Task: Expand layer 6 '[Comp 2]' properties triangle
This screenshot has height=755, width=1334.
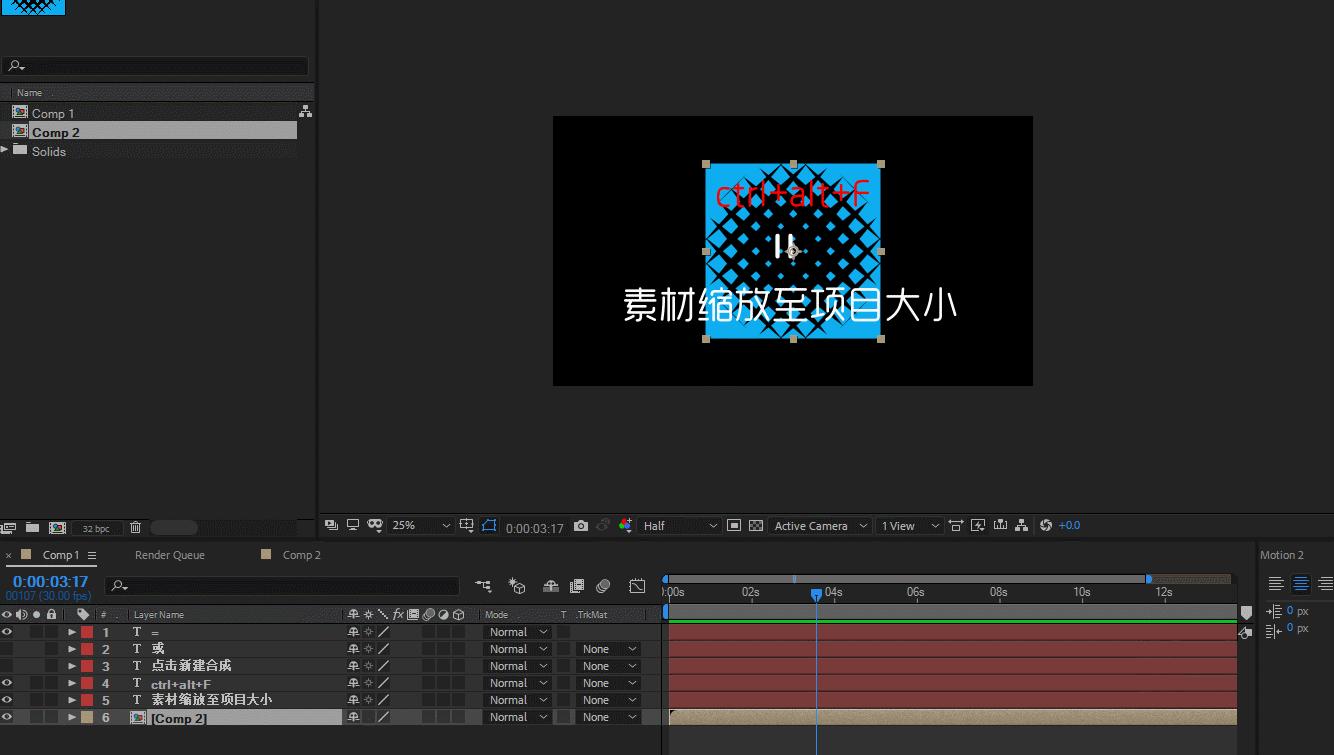Action: pyautogui.click(x=72, y=717)
